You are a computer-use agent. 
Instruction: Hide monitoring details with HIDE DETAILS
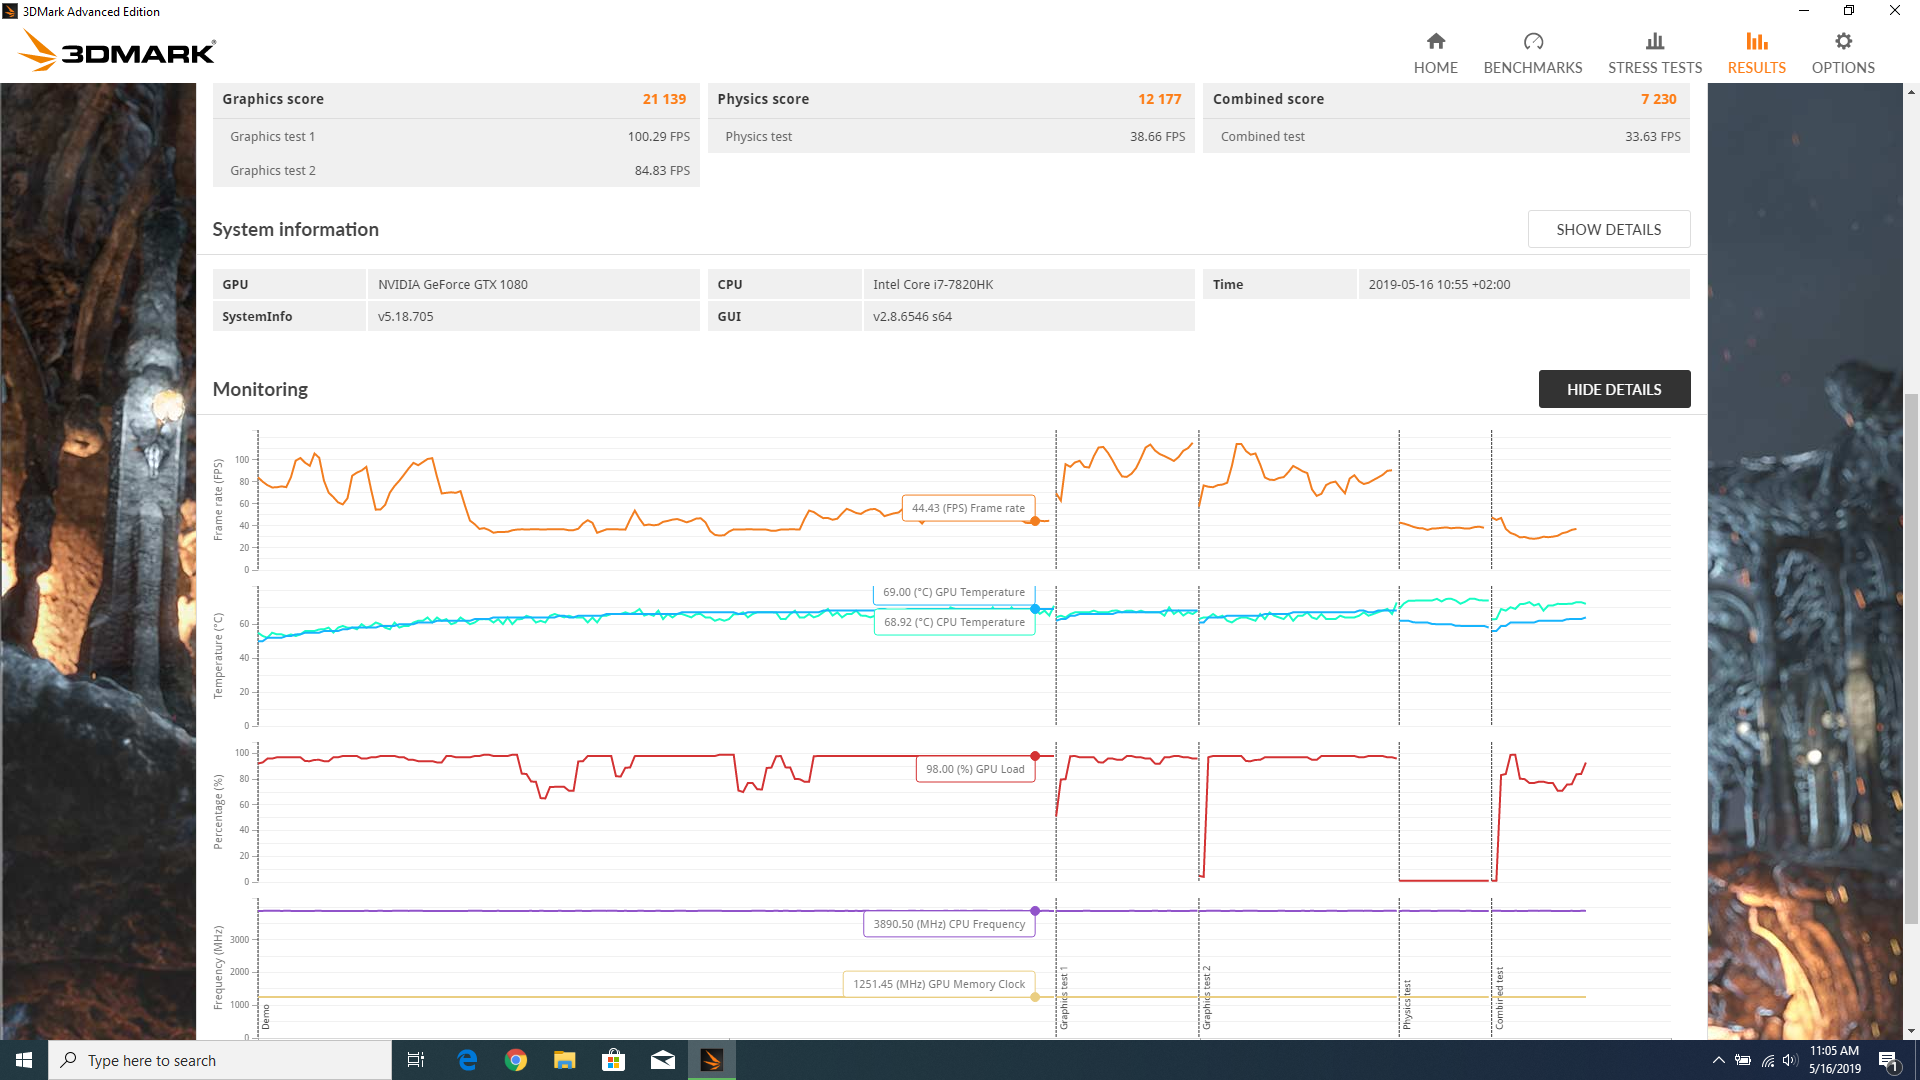coord(1613,389)
